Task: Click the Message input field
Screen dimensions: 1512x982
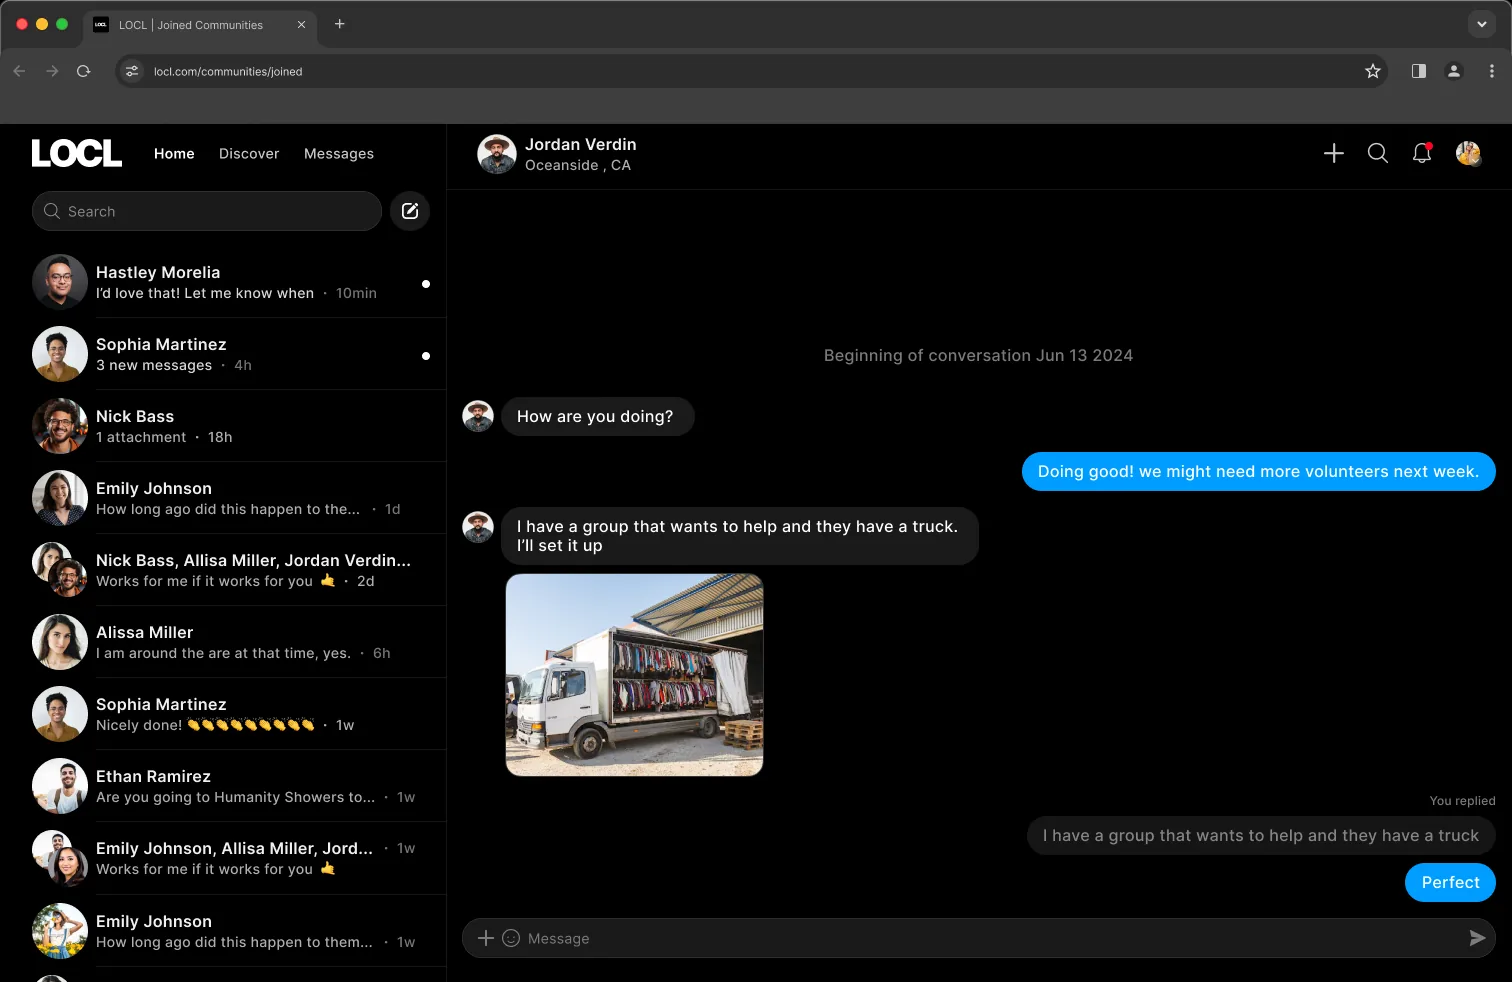Action: coord(979,938)
